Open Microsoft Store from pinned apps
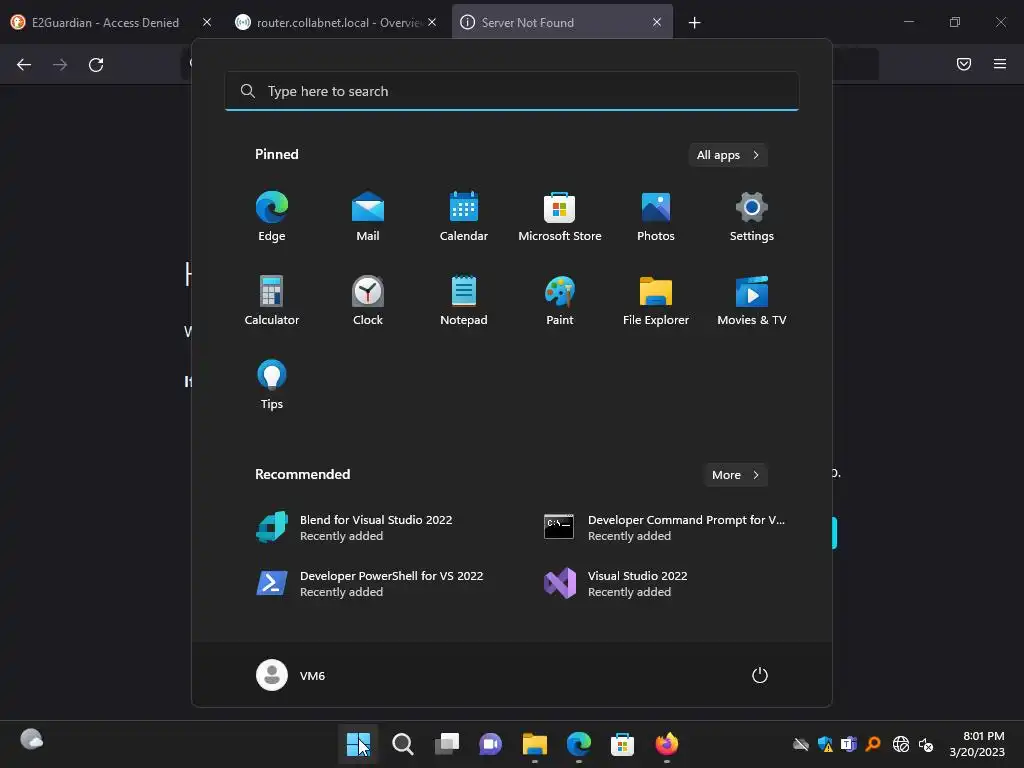Image resolution: width=1024 pixels, height=768 pixels. (560, 217)
